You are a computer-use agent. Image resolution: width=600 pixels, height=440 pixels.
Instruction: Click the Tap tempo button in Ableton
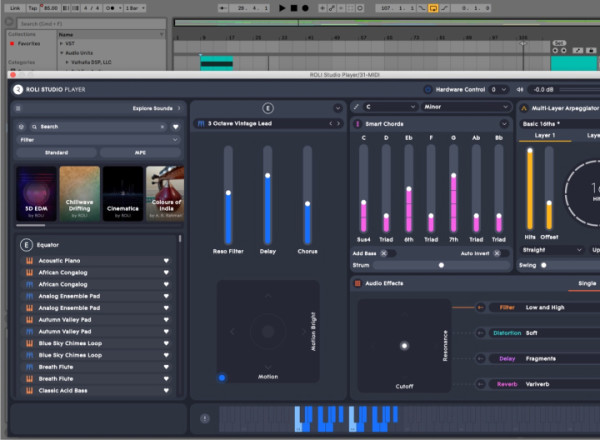(33, 8)
